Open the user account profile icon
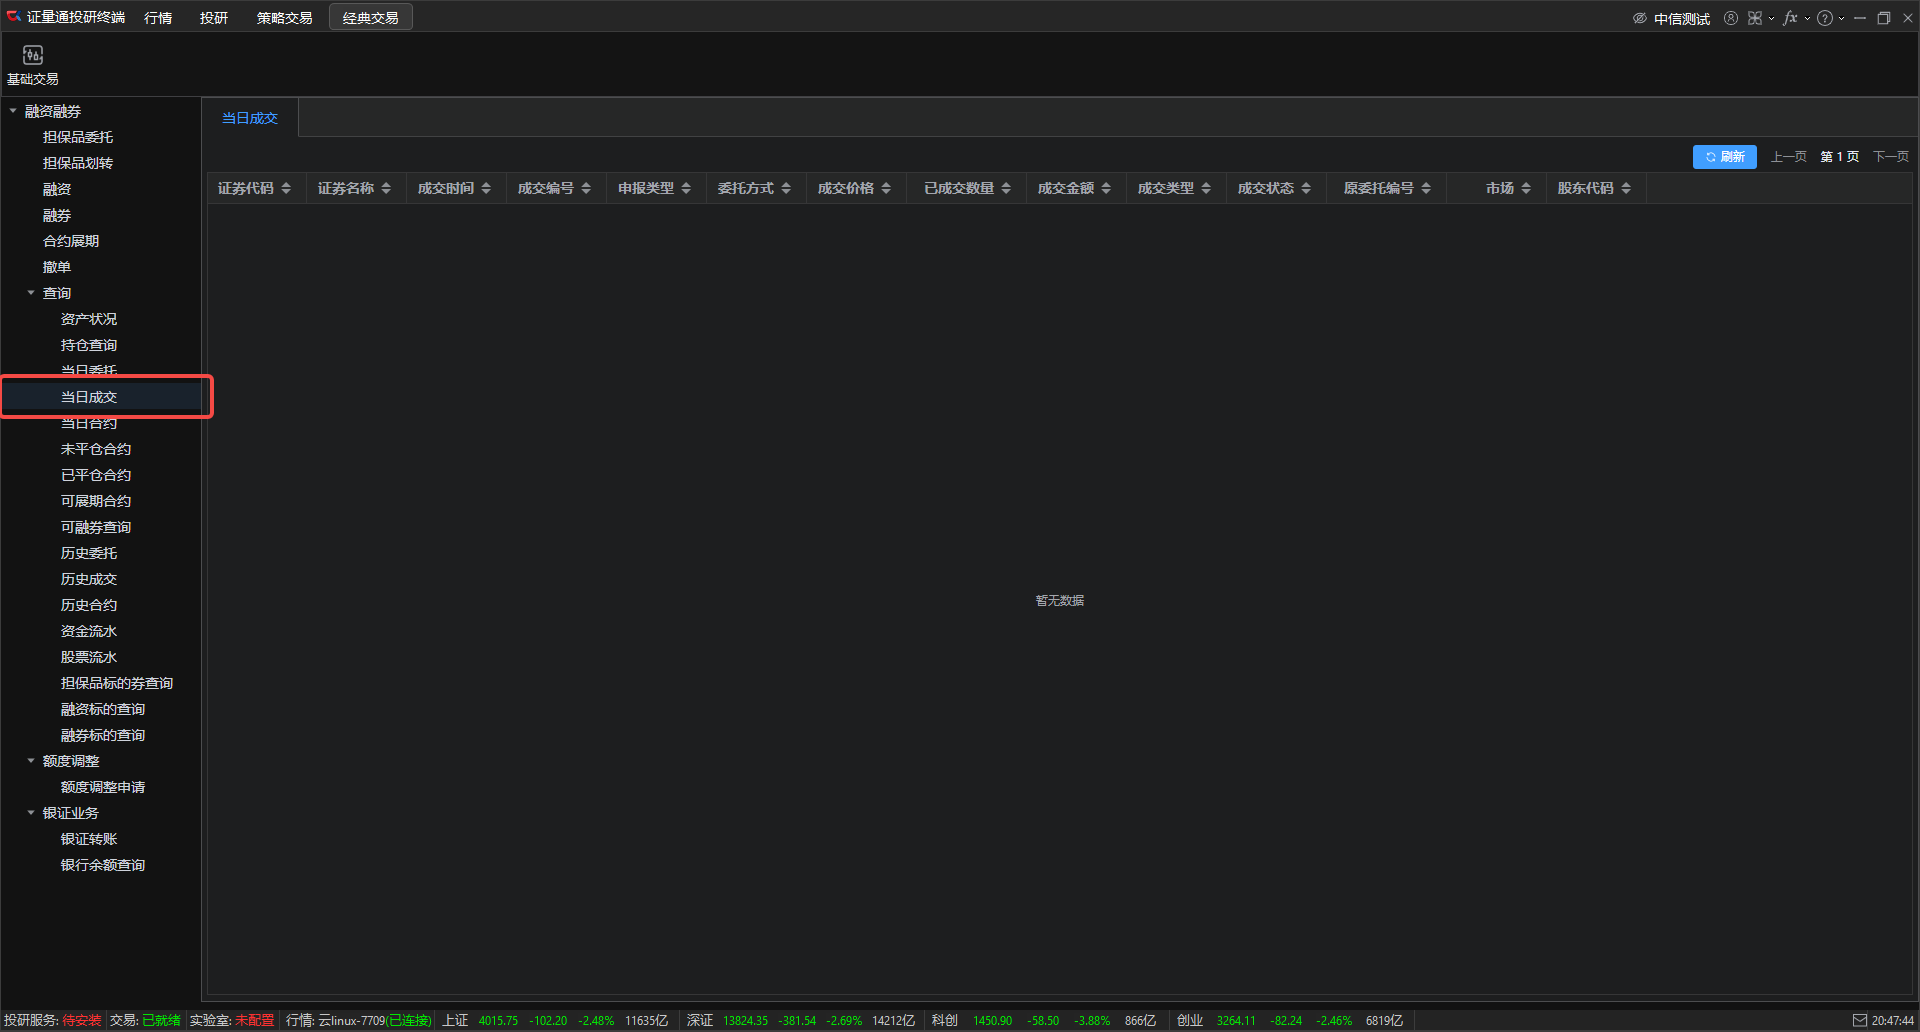This screenshot has width=1920, height=1032. pos(1731,18)
